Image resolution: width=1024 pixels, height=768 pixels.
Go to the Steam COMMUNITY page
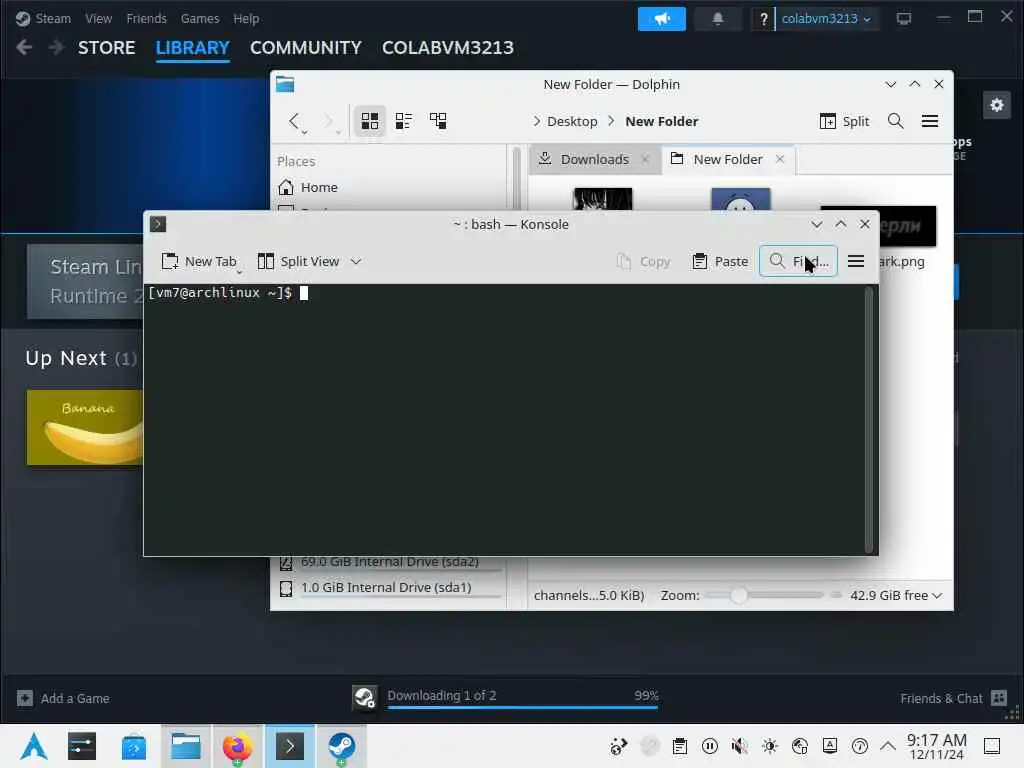tap(306, 48)
